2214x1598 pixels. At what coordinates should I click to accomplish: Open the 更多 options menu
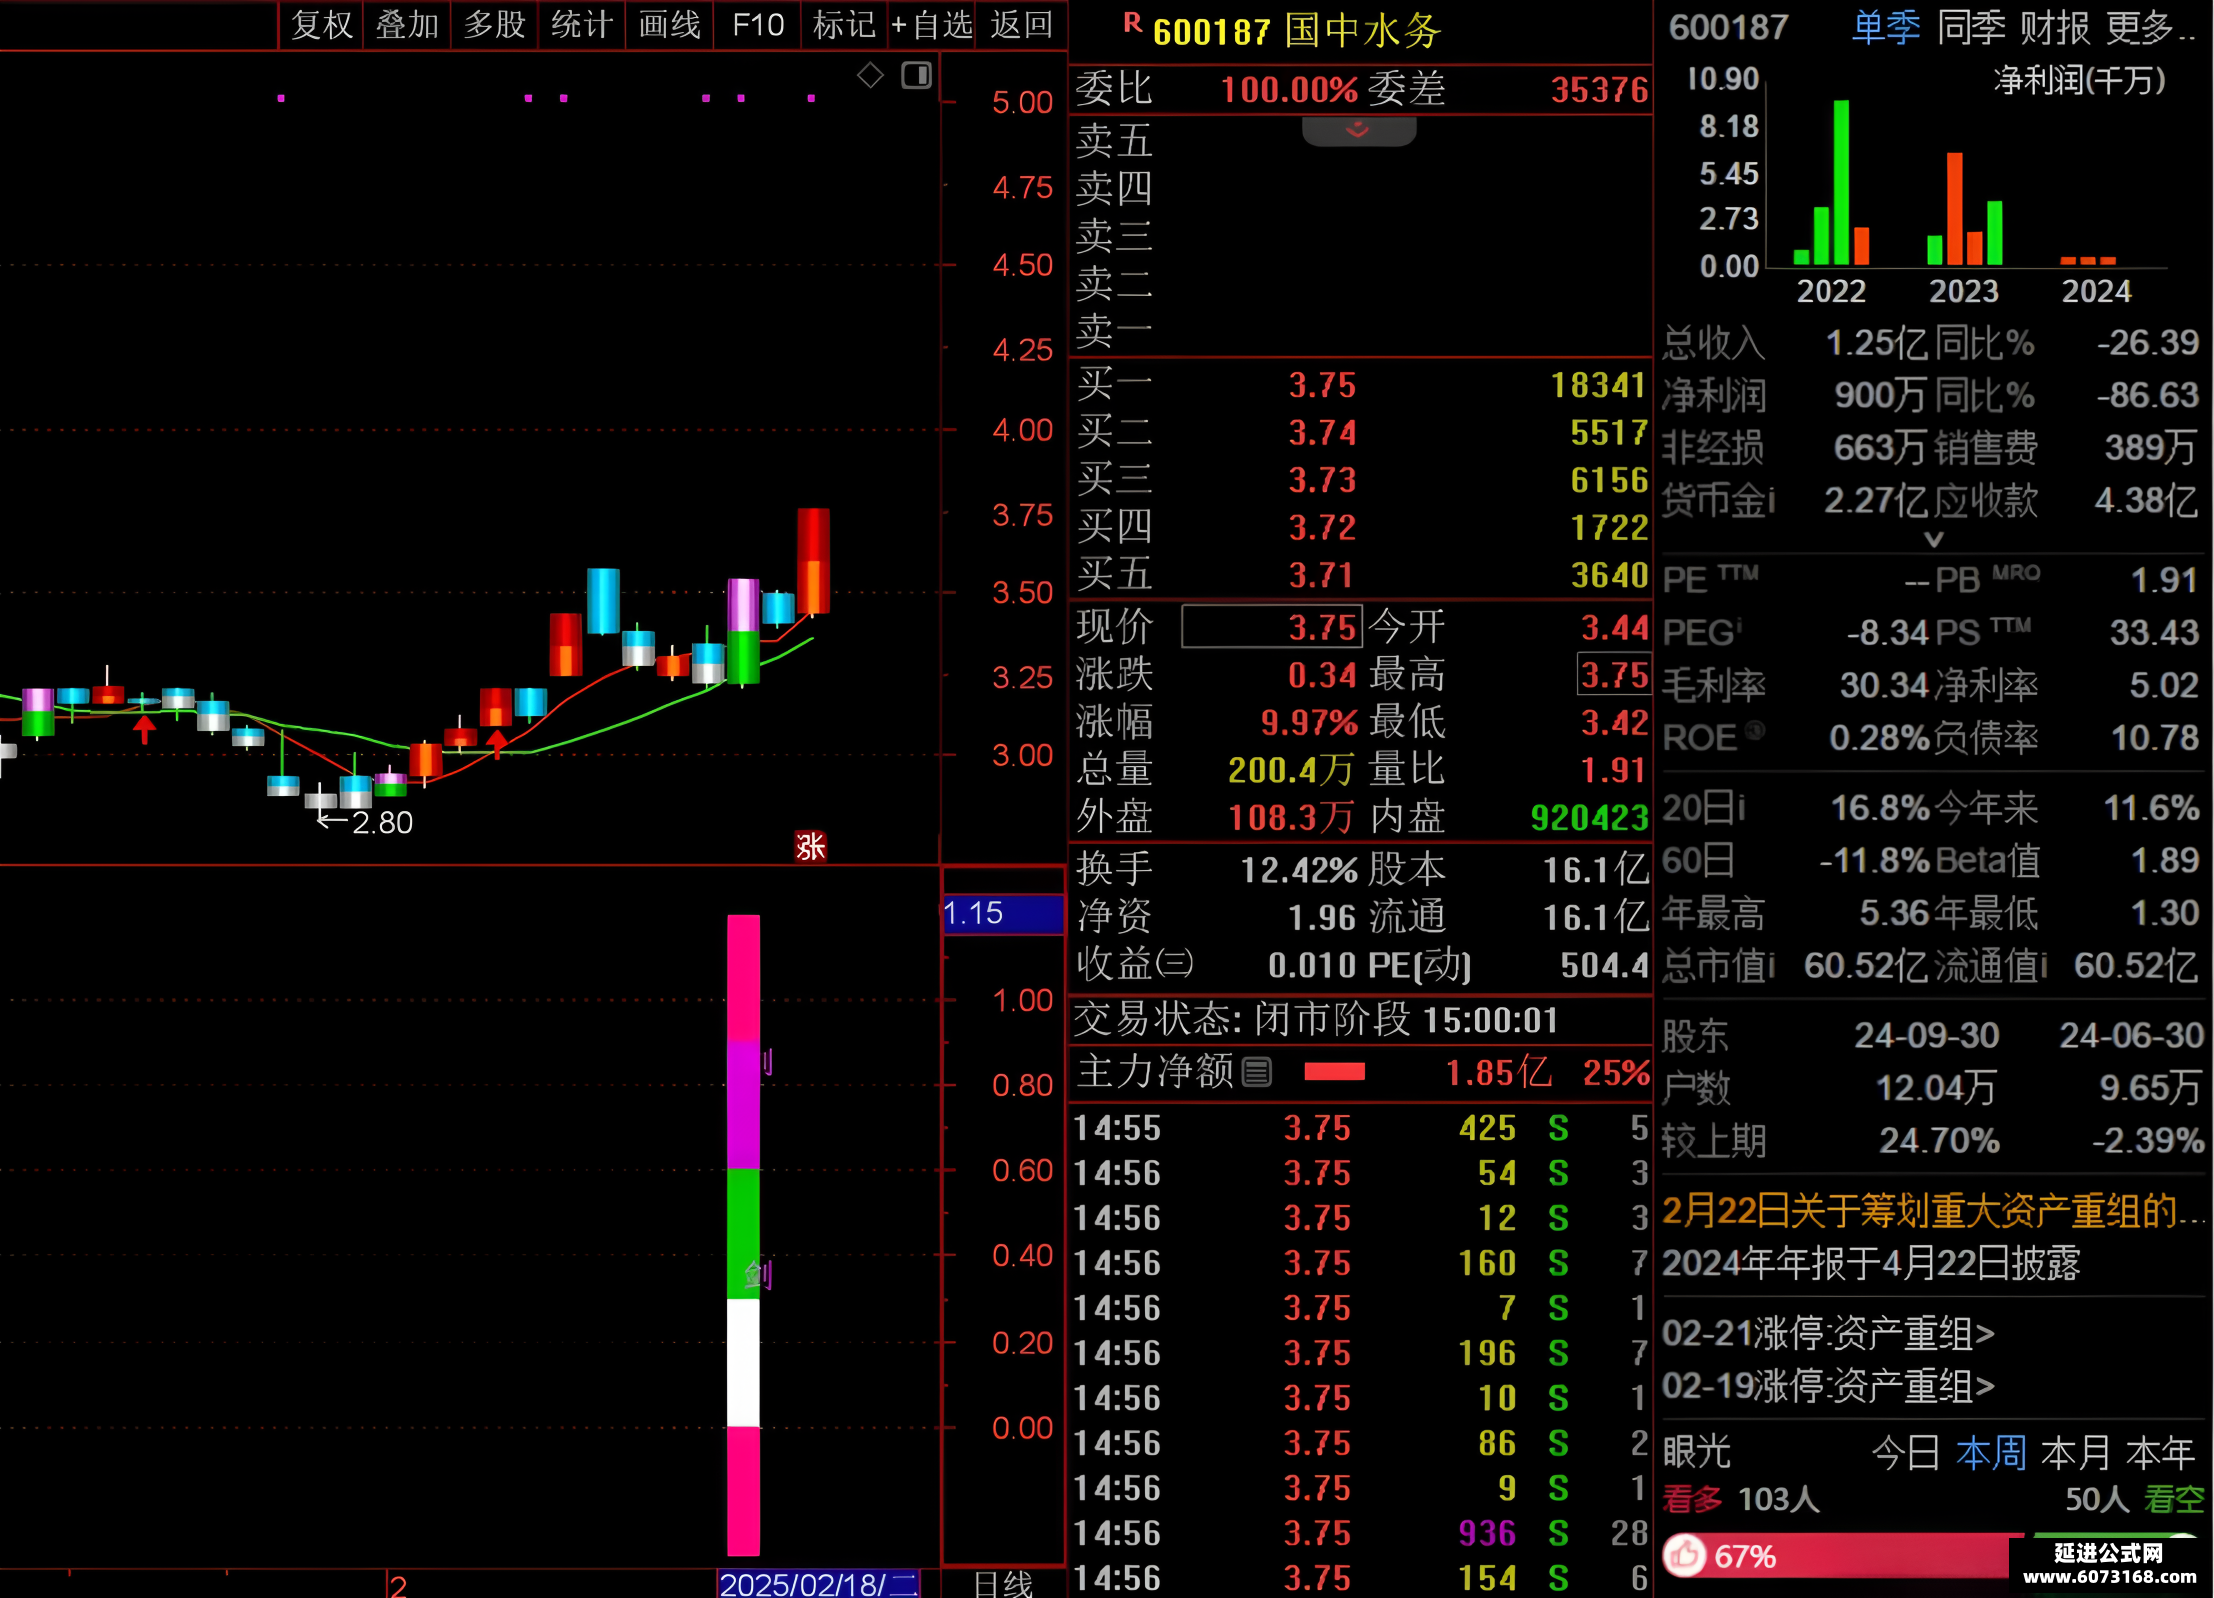(2148, 27)
